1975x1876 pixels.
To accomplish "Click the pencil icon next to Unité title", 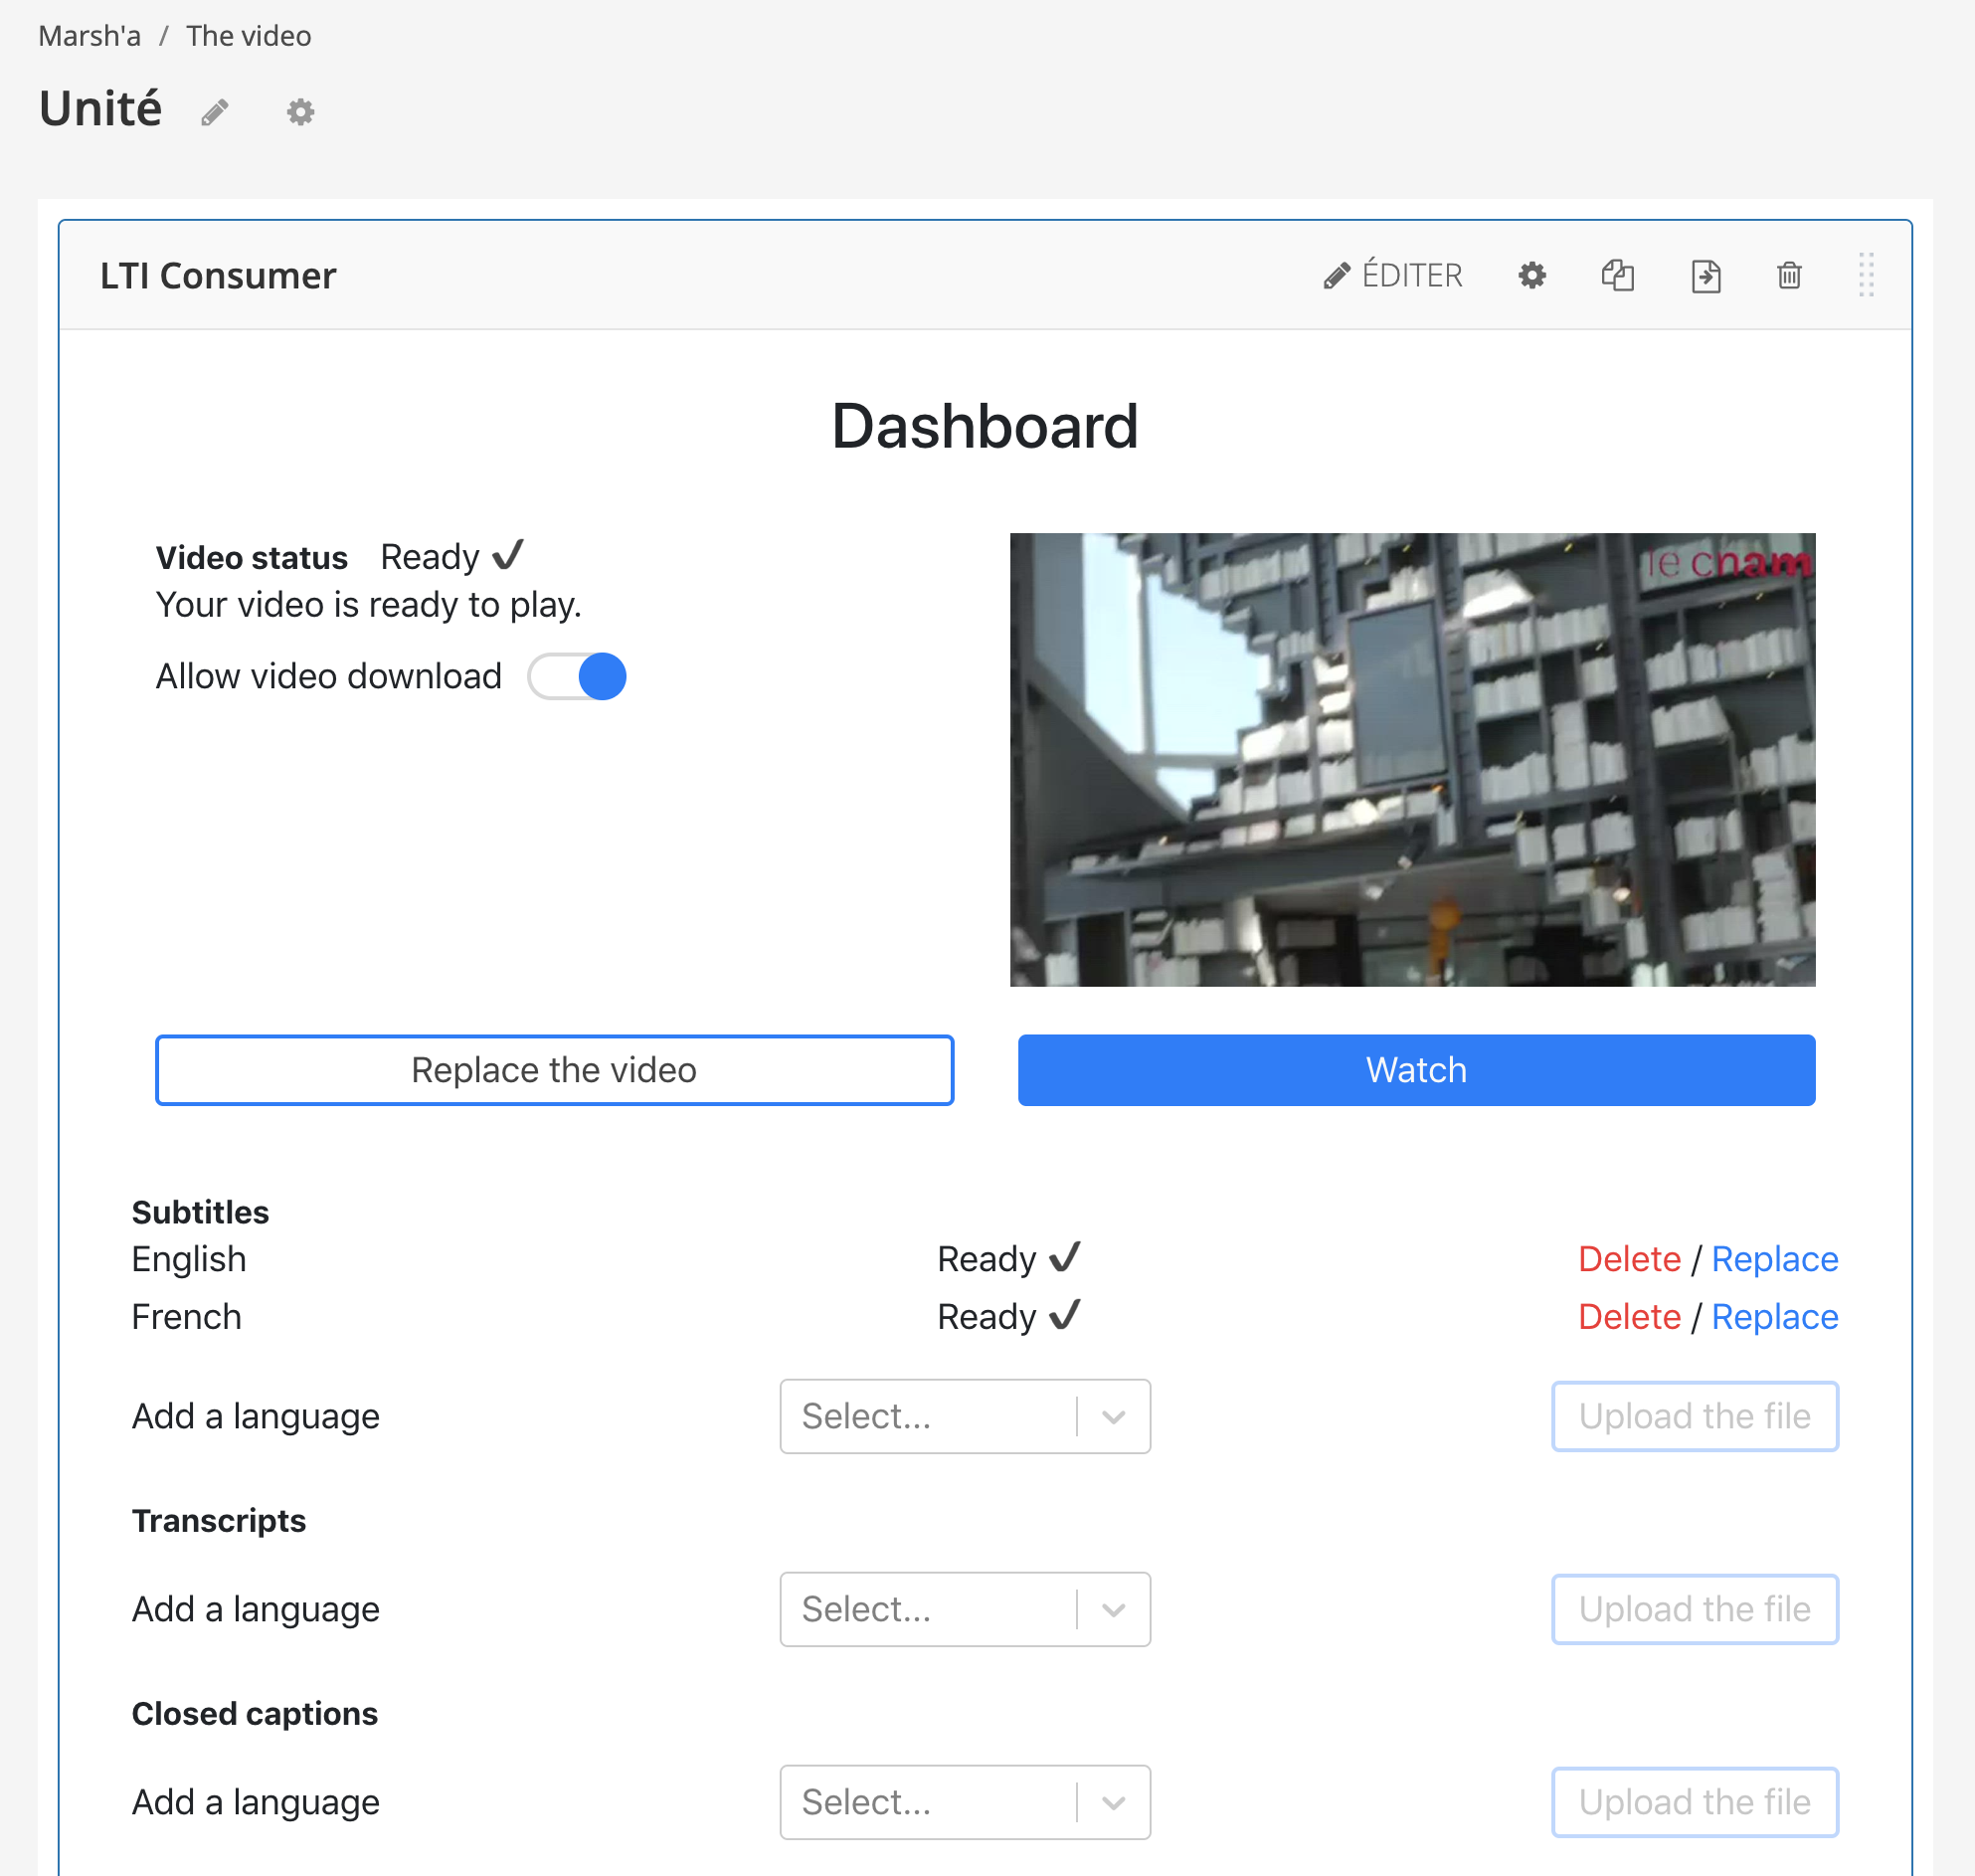I will tap(214, 112).
